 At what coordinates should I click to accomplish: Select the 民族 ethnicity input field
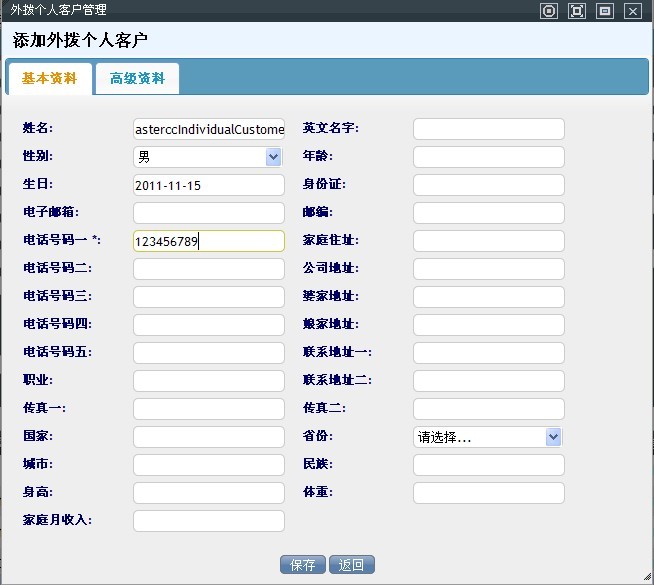488,465
